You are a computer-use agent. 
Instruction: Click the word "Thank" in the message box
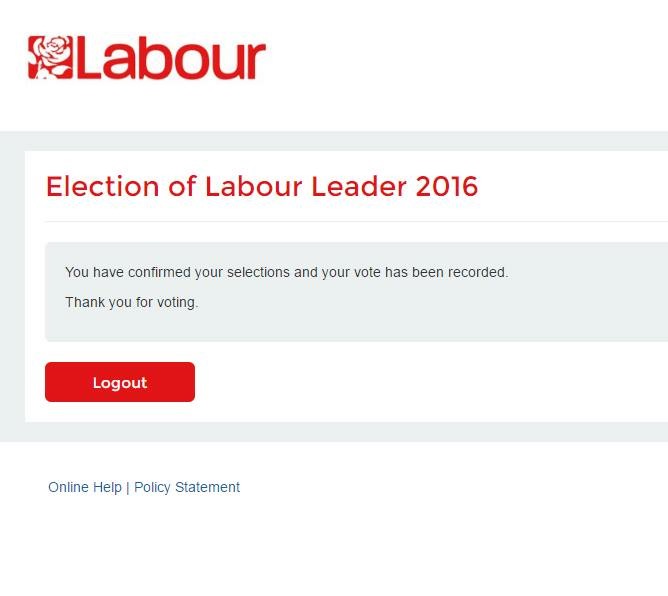point(84,302)
